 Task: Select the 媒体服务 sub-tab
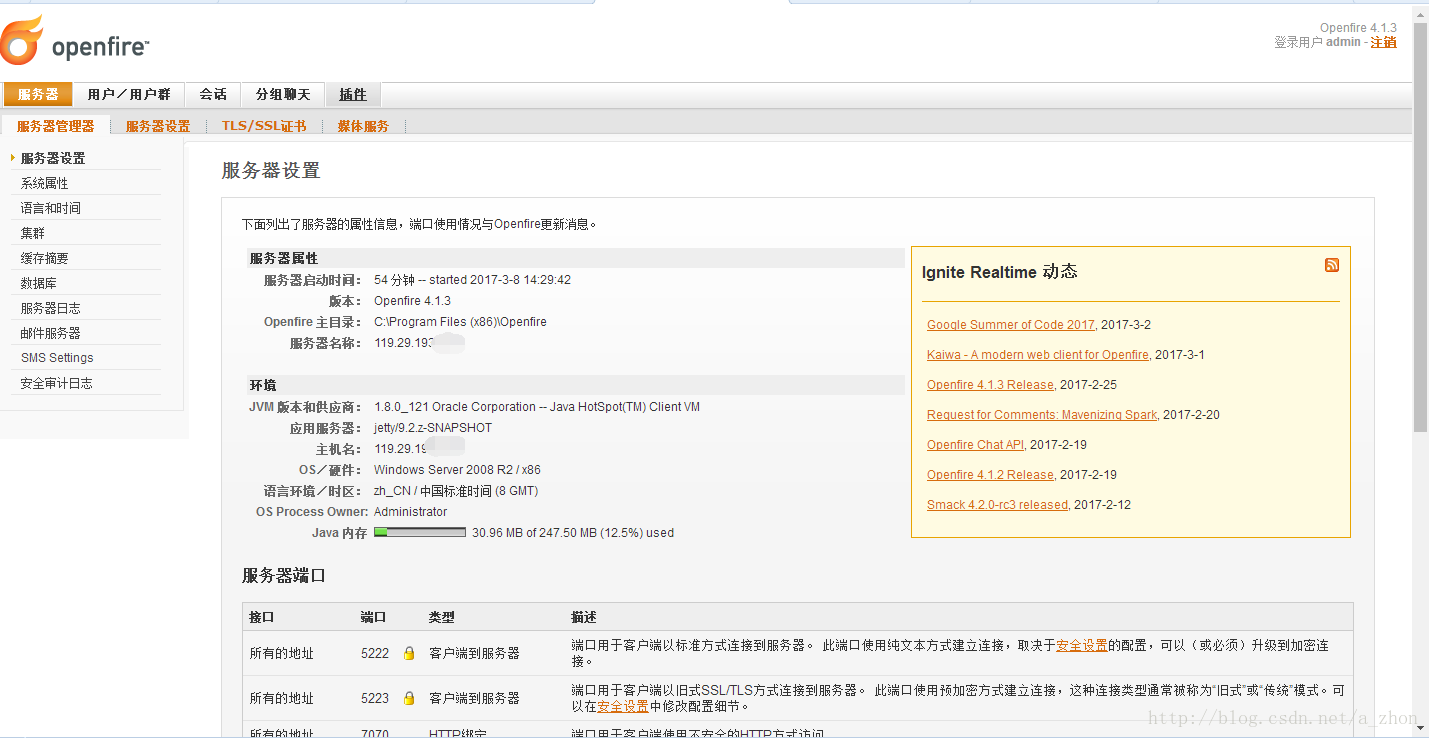[x=363, y=126]
